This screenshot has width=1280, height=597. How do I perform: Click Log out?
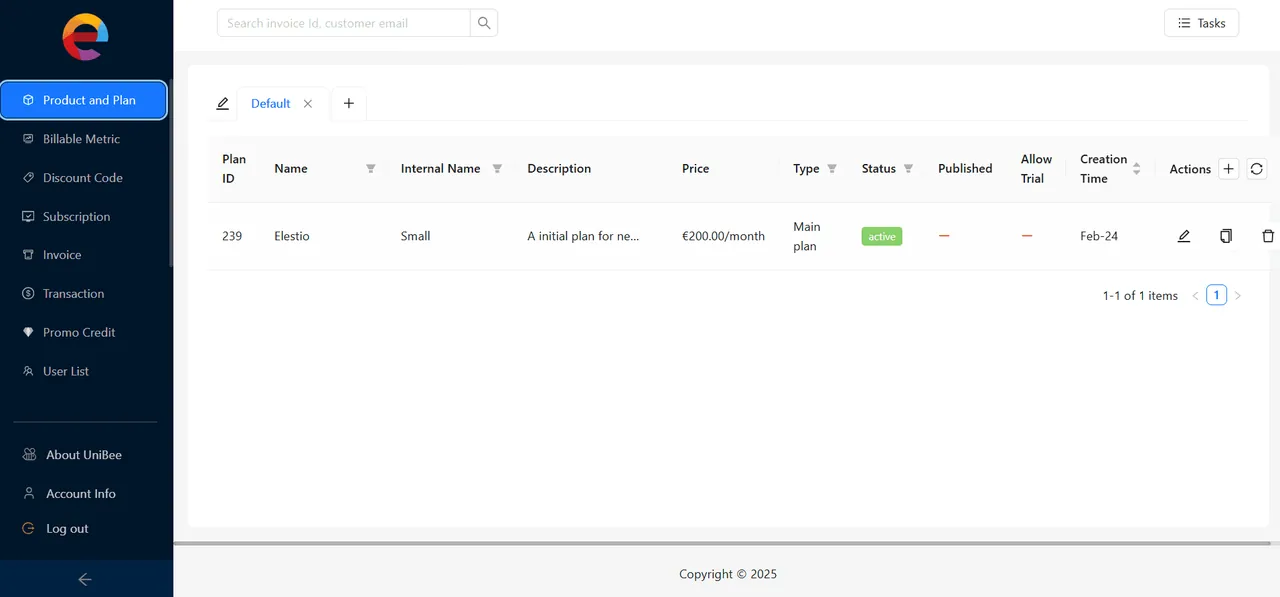coord(67,529)
